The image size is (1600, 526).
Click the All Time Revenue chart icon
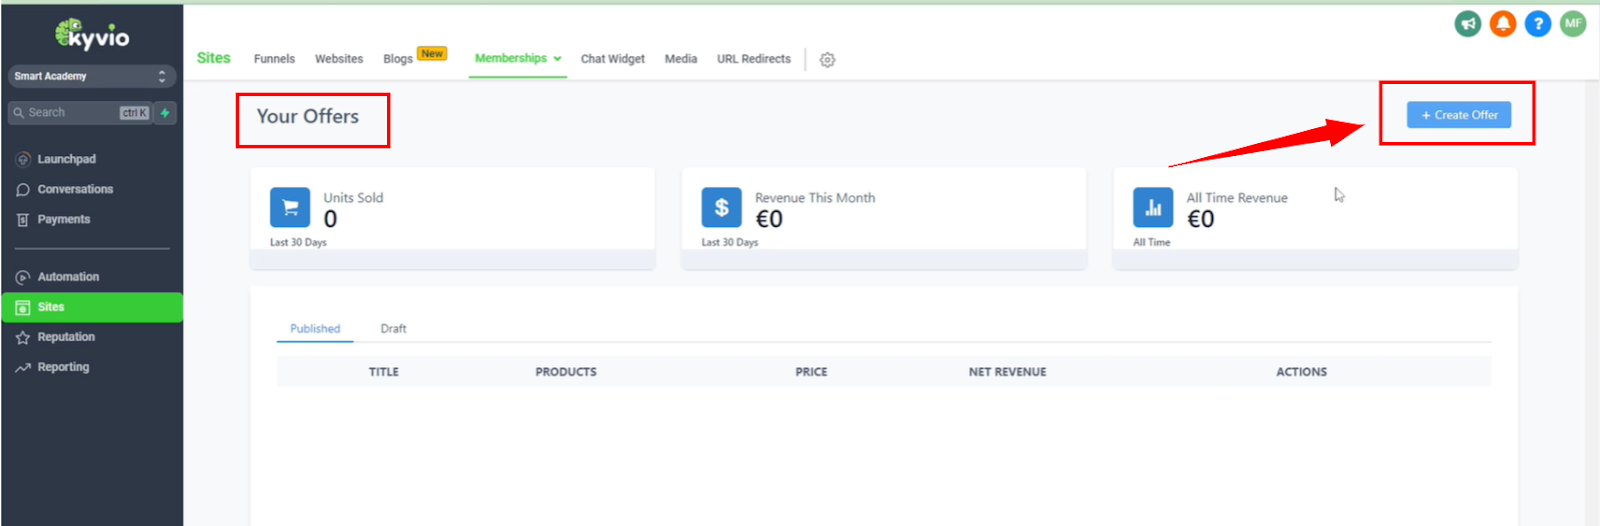[x=1153, y=208]
